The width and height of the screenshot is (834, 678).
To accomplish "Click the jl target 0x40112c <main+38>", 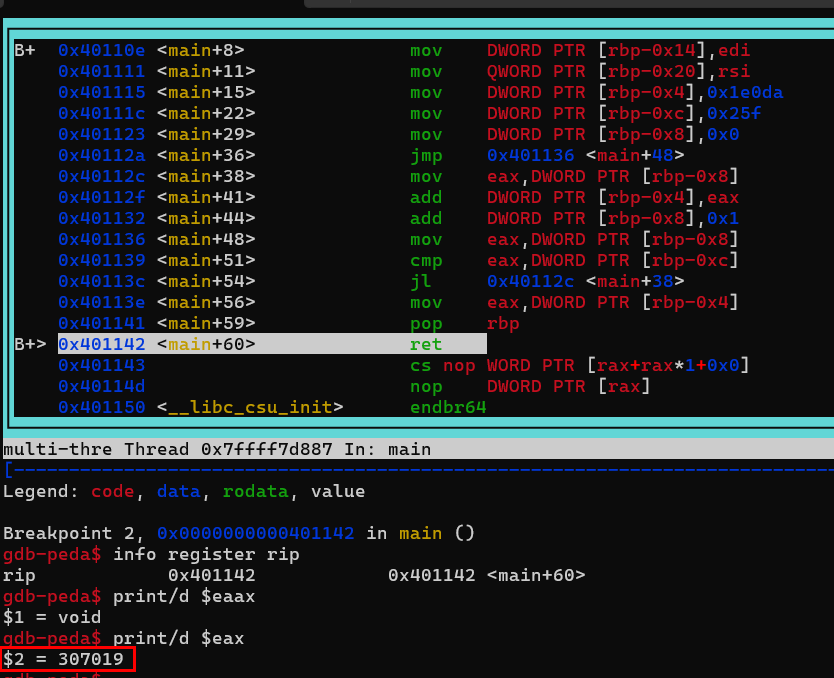I will 585,281.
